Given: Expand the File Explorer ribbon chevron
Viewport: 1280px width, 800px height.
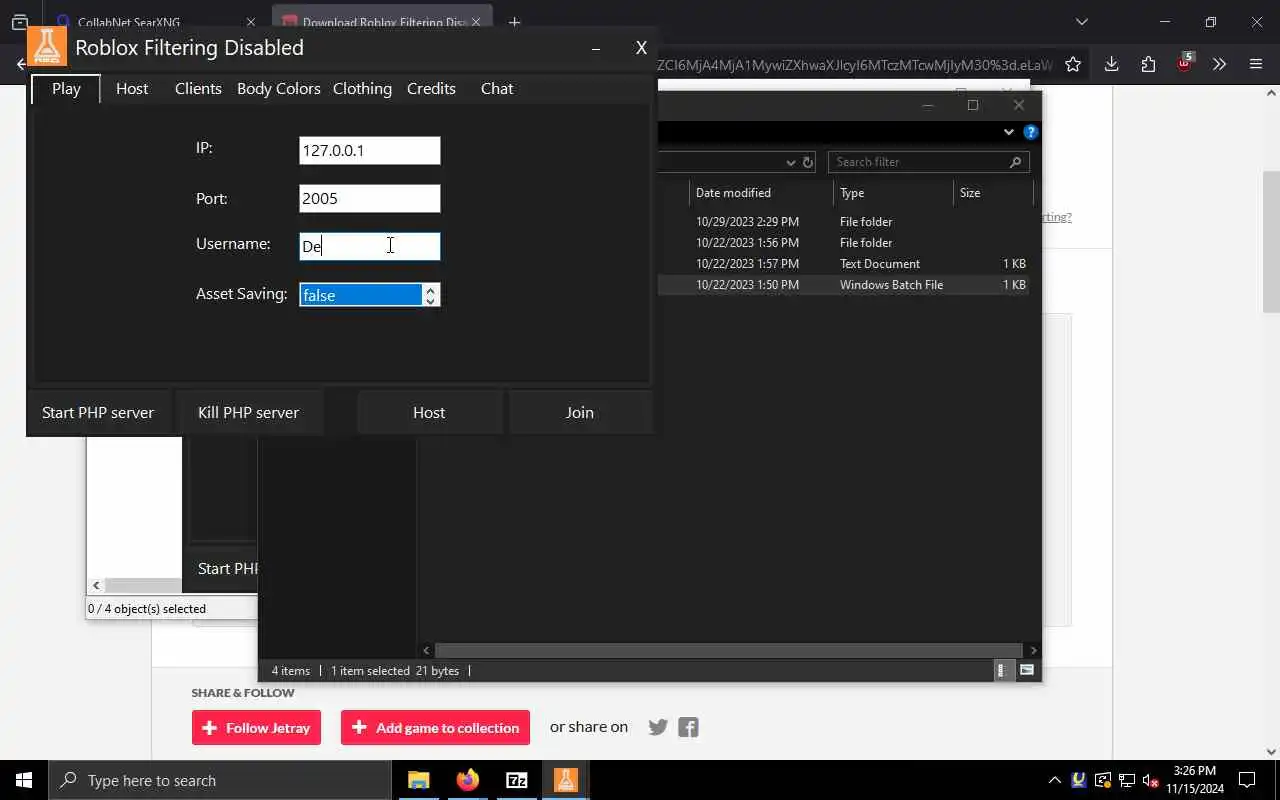Looking at the screenshot, I should point(1008,132).
